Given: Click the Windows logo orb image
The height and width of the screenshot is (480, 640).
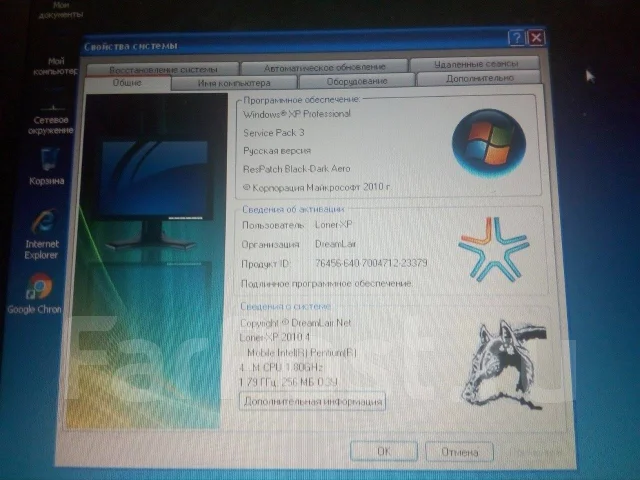Looking at the screenshot, I should click(489, 143).
